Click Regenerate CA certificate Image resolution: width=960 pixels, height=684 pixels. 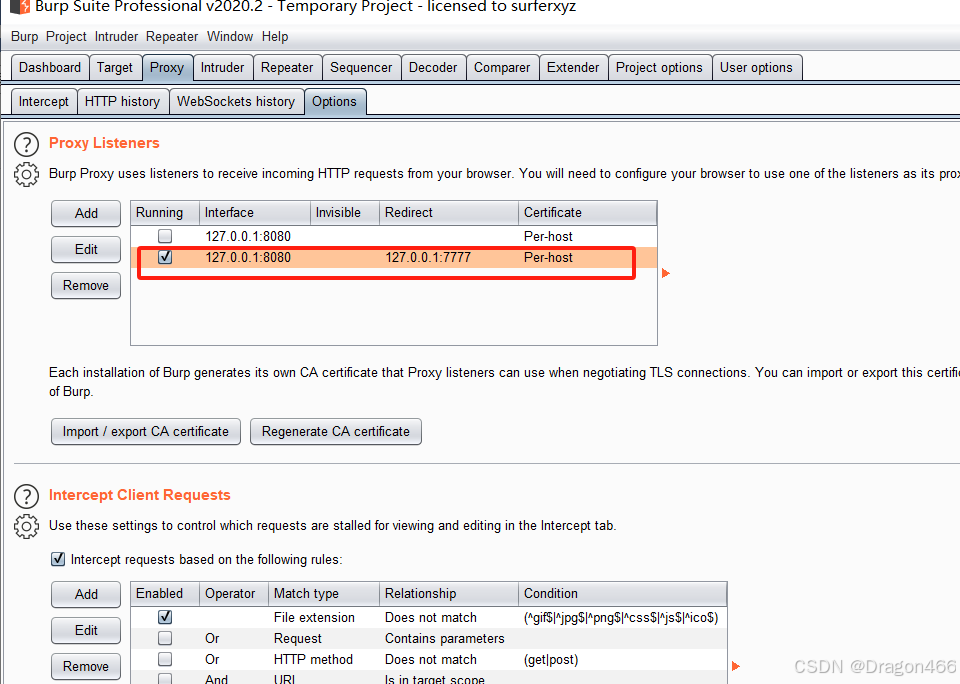pyautogui.click(x=336, y=432)
